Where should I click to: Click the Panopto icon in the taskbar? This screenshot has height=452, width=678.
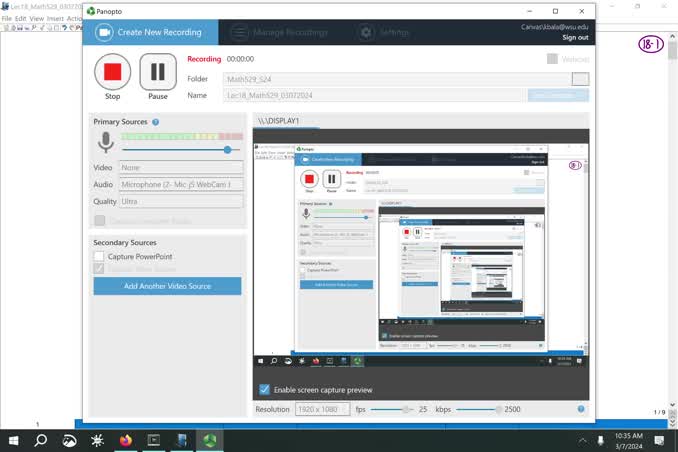tap(210, 440)
